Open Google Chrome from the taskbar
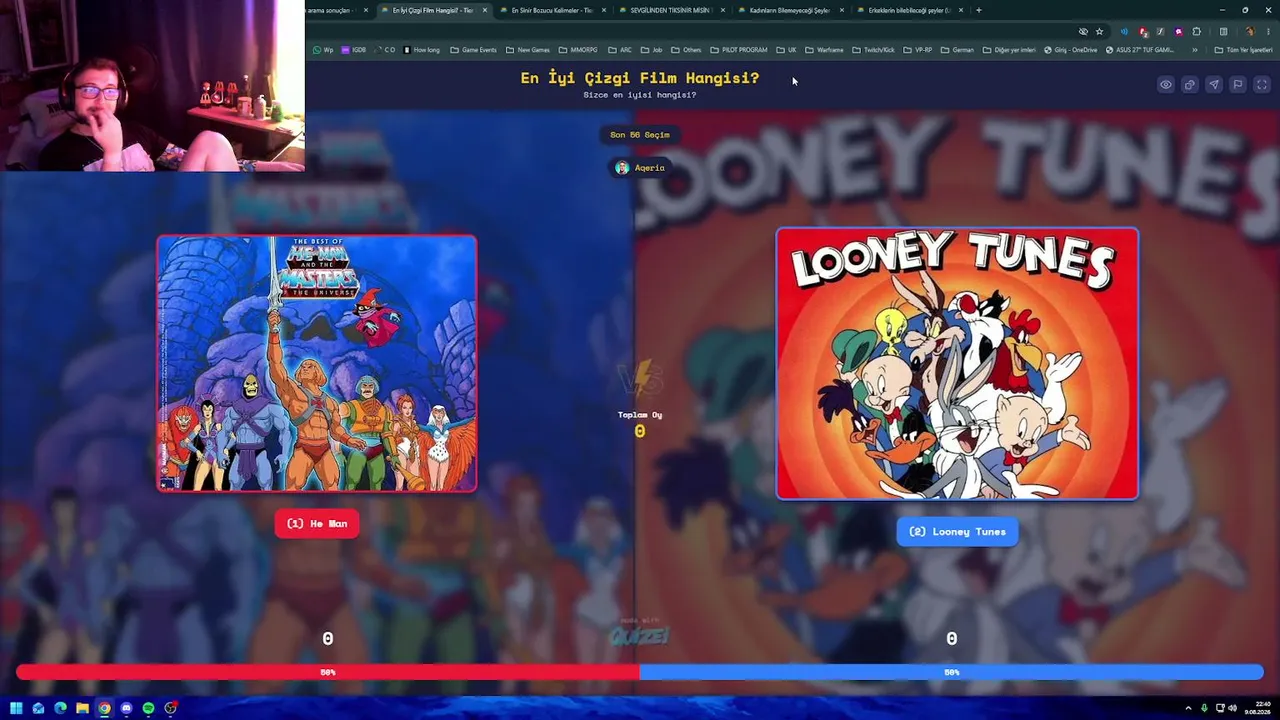Image resolution: width=1280 pixels, height=720 pixels. (x=104, y=708)
